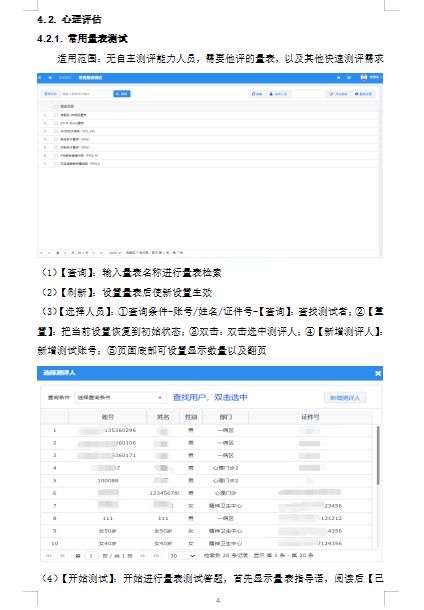Screen dimensions: 424x610
Task: Tick the checkbox for the SCL-90 scale row
Action: point(56,131)
